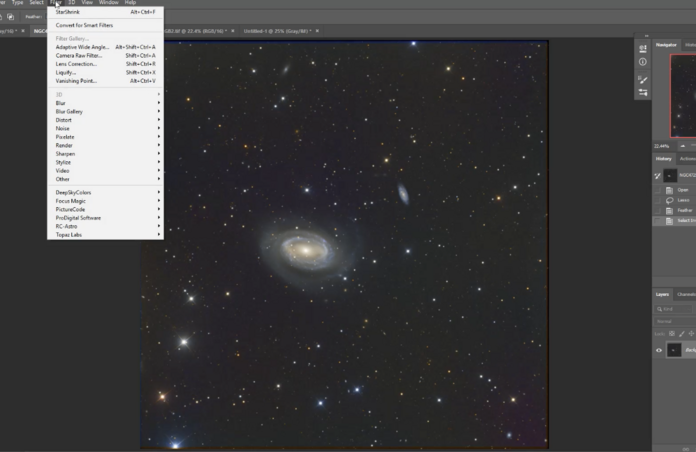Click the zoom out mountain icon in Navigator
This screenshot has height=452, width=696.
[x=682, y=146]
